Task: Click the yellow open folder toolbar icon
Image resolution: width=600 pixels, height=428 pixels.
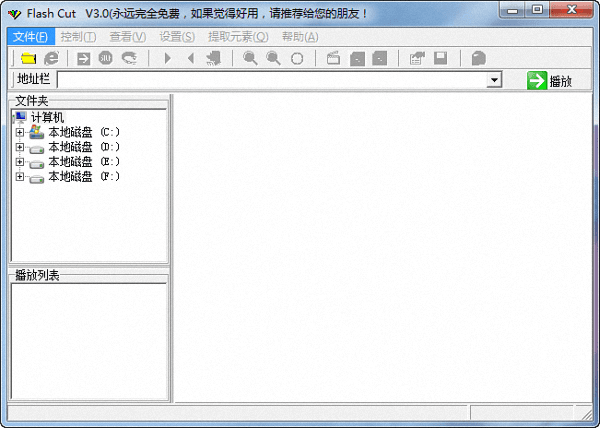Action: click(x=28, y=59)
